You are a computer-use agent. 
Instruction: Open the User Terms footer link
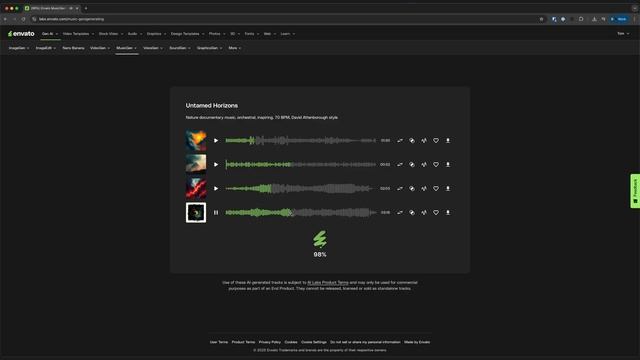219,342
